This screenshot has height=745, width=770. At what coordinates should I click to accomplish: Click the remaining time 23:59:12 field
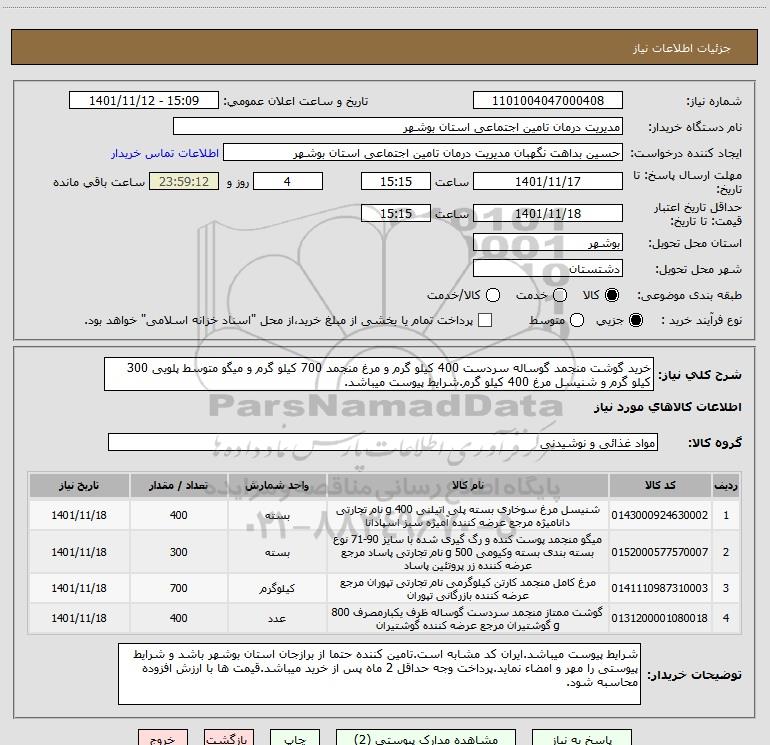[x=184, y=181]
